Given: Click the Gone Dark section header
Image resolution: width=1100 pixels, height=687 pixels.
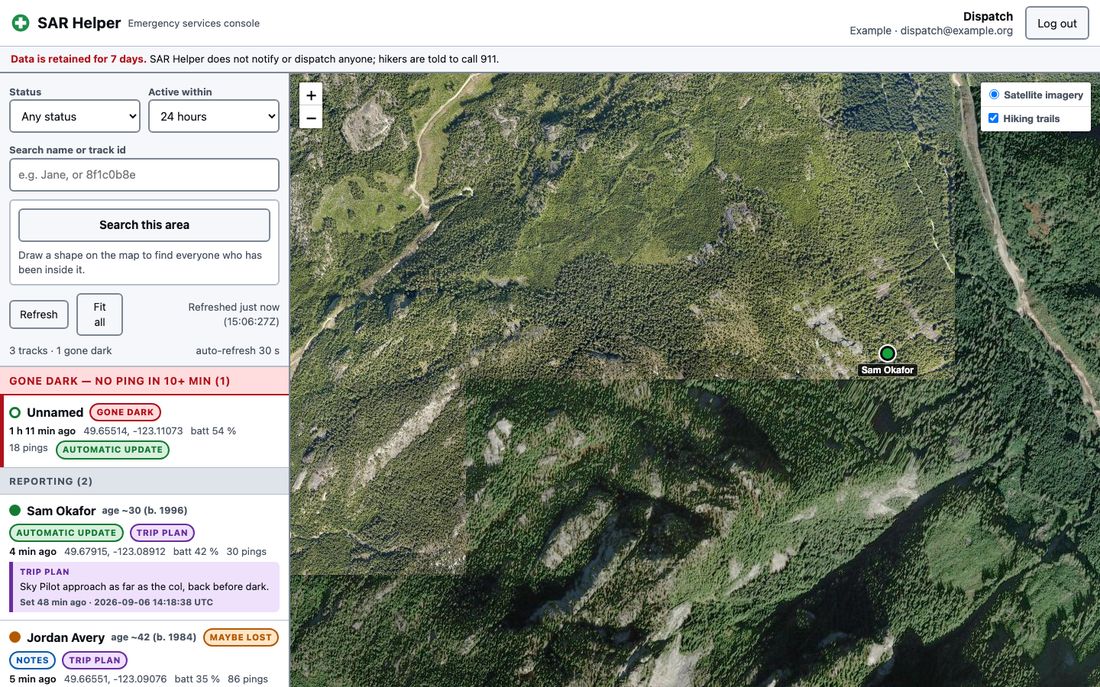Looking at the screenshot, I should (x=144, y=380).
